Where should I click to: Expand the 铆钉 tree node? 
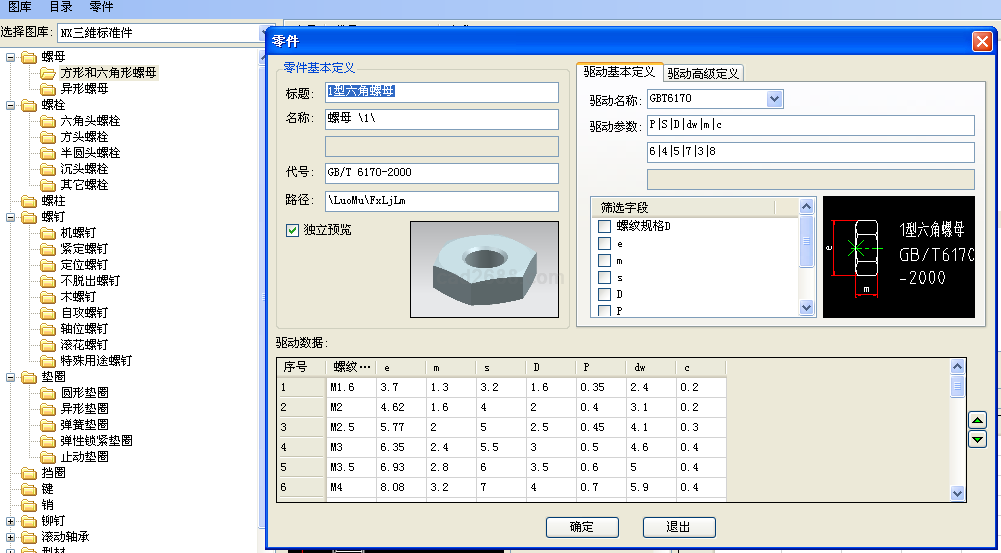click(x=10, y=521)
